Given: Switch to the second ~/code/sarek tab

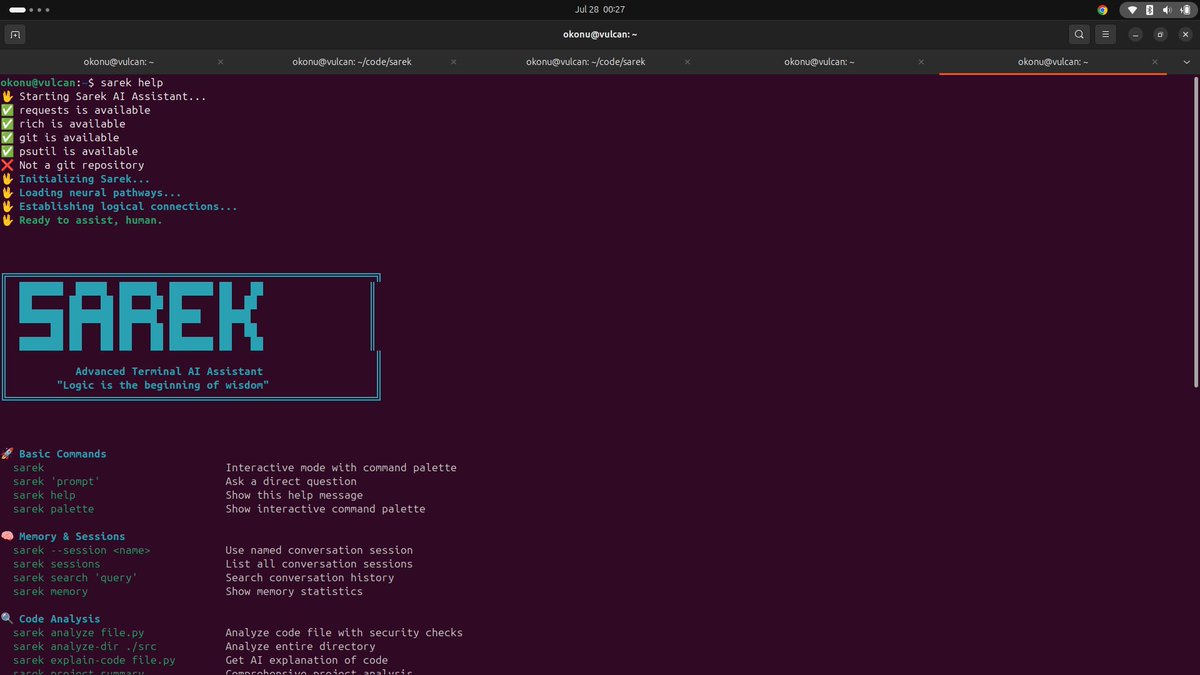Looking at the screenshot, I should coord(586,62).
